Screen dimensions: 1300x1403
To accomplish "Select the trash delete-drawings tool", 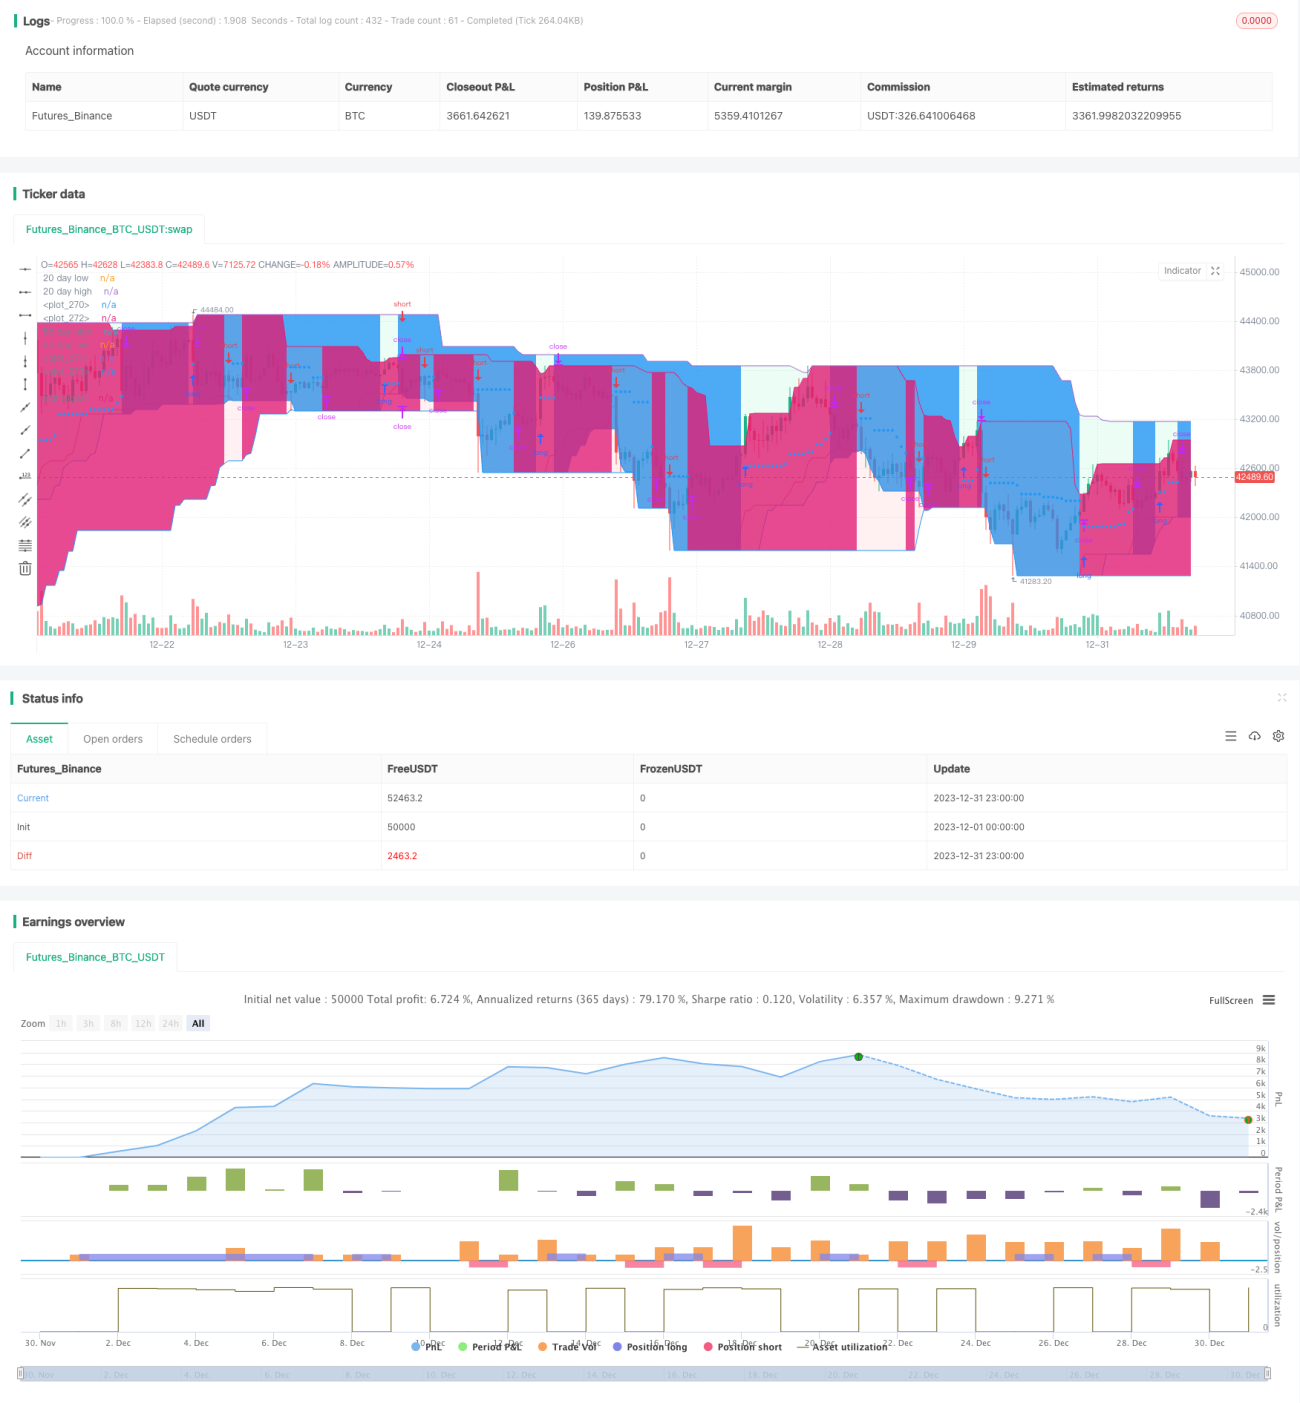I will [x=25, y=568].
